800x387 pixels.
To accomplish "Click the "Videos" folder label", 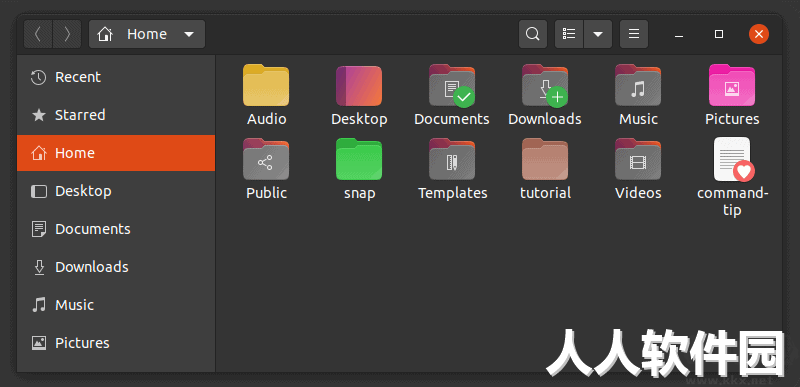I will pyautogui.click(x=638, y=193).
